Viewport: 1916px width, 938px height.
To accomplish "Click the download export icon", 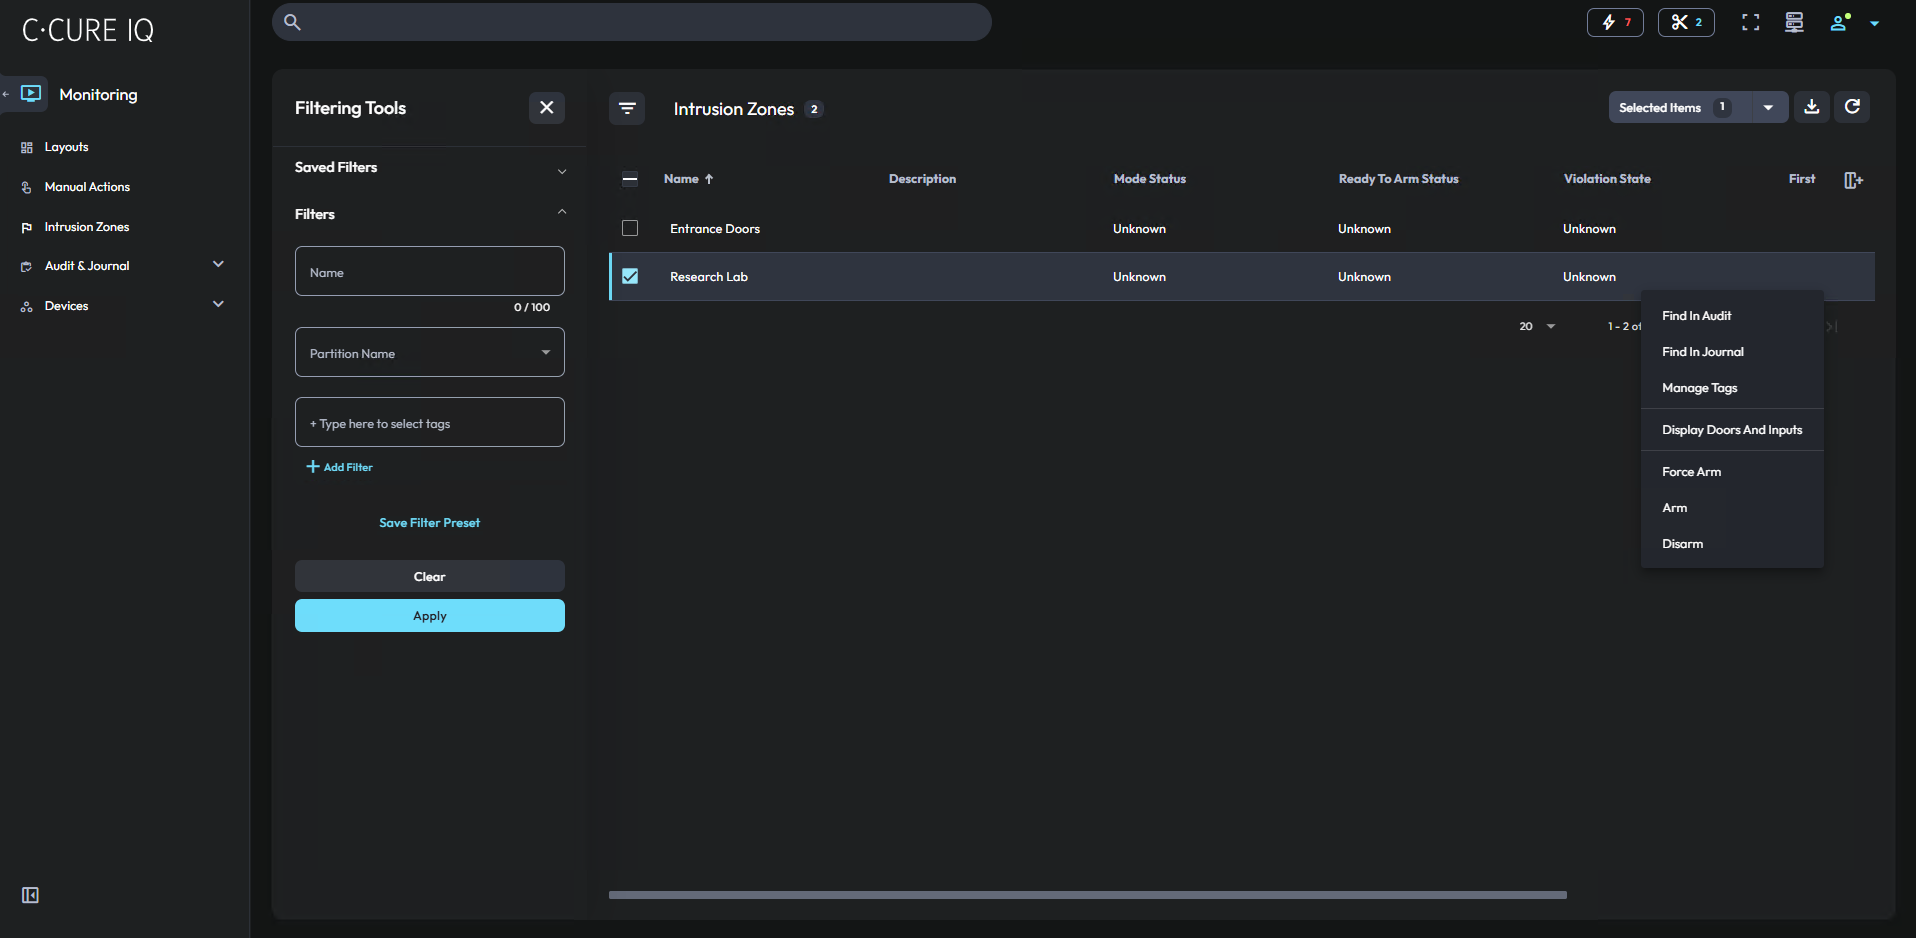I will click(1811, 107).
